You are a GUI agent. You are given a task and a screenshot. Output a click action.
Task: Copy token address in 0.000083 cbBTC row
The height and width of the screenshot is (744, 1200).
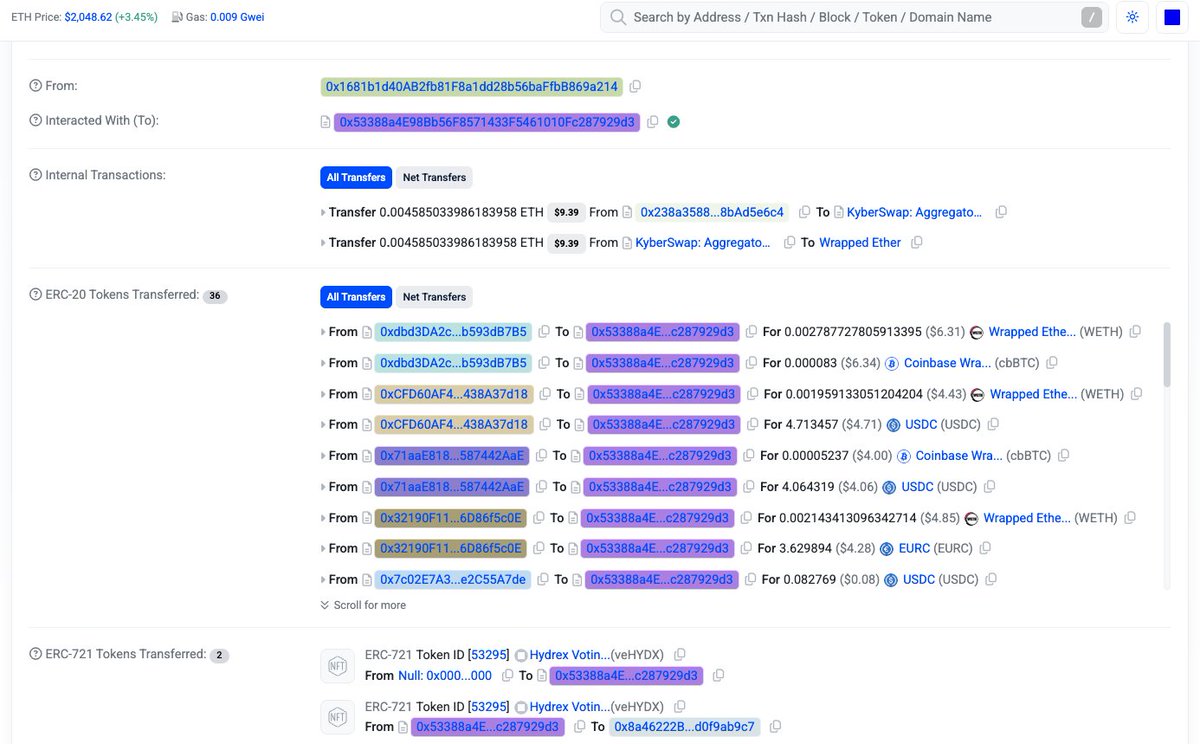(x=1051, y=363)
